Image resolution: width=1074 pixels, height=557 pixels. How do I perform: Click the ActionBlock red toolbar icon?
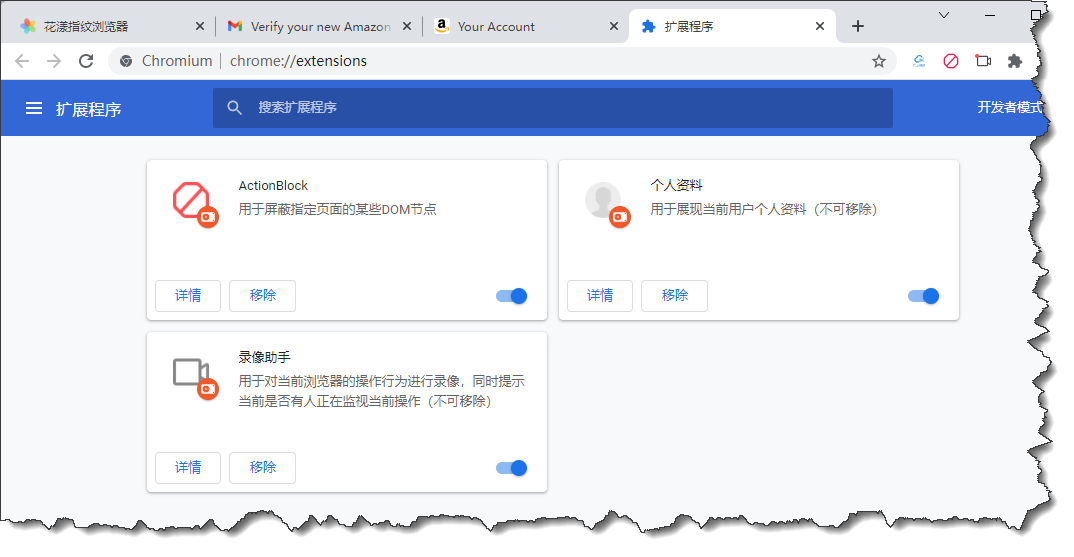tap(951, 61)
